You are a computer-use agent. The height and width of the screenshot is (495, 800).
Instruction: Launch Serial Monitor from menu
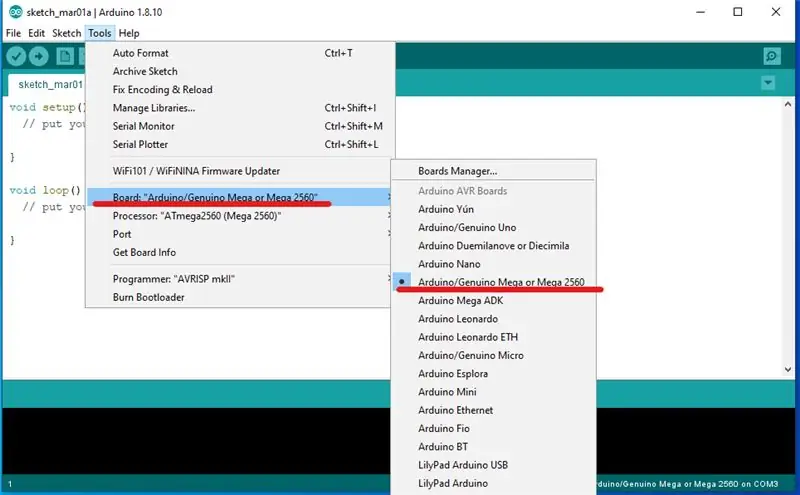pos(240,126)
